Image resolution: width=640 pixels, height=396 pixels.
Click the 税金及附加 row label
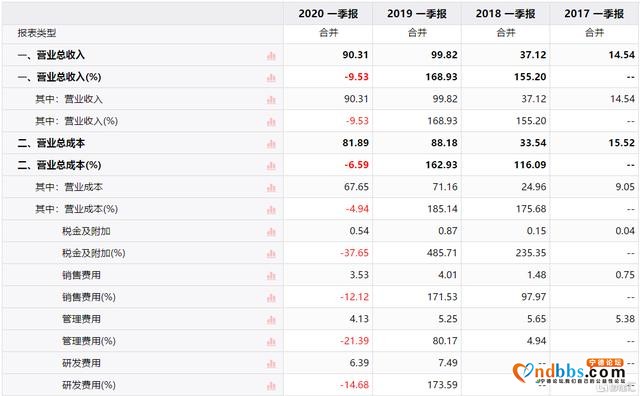[x=86, y=231]
